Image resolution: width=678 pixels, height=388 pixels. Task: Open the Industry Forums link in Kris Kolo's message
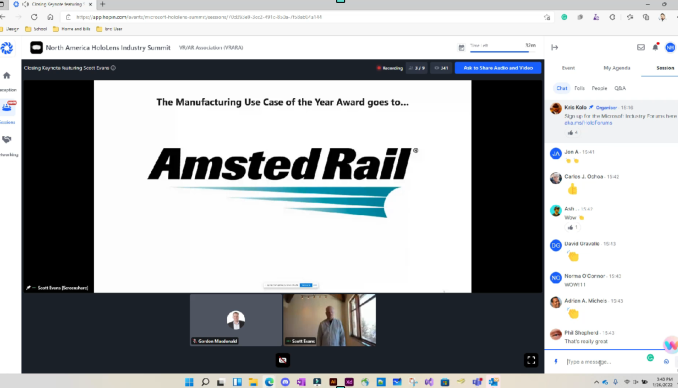[x=588, y=123]
